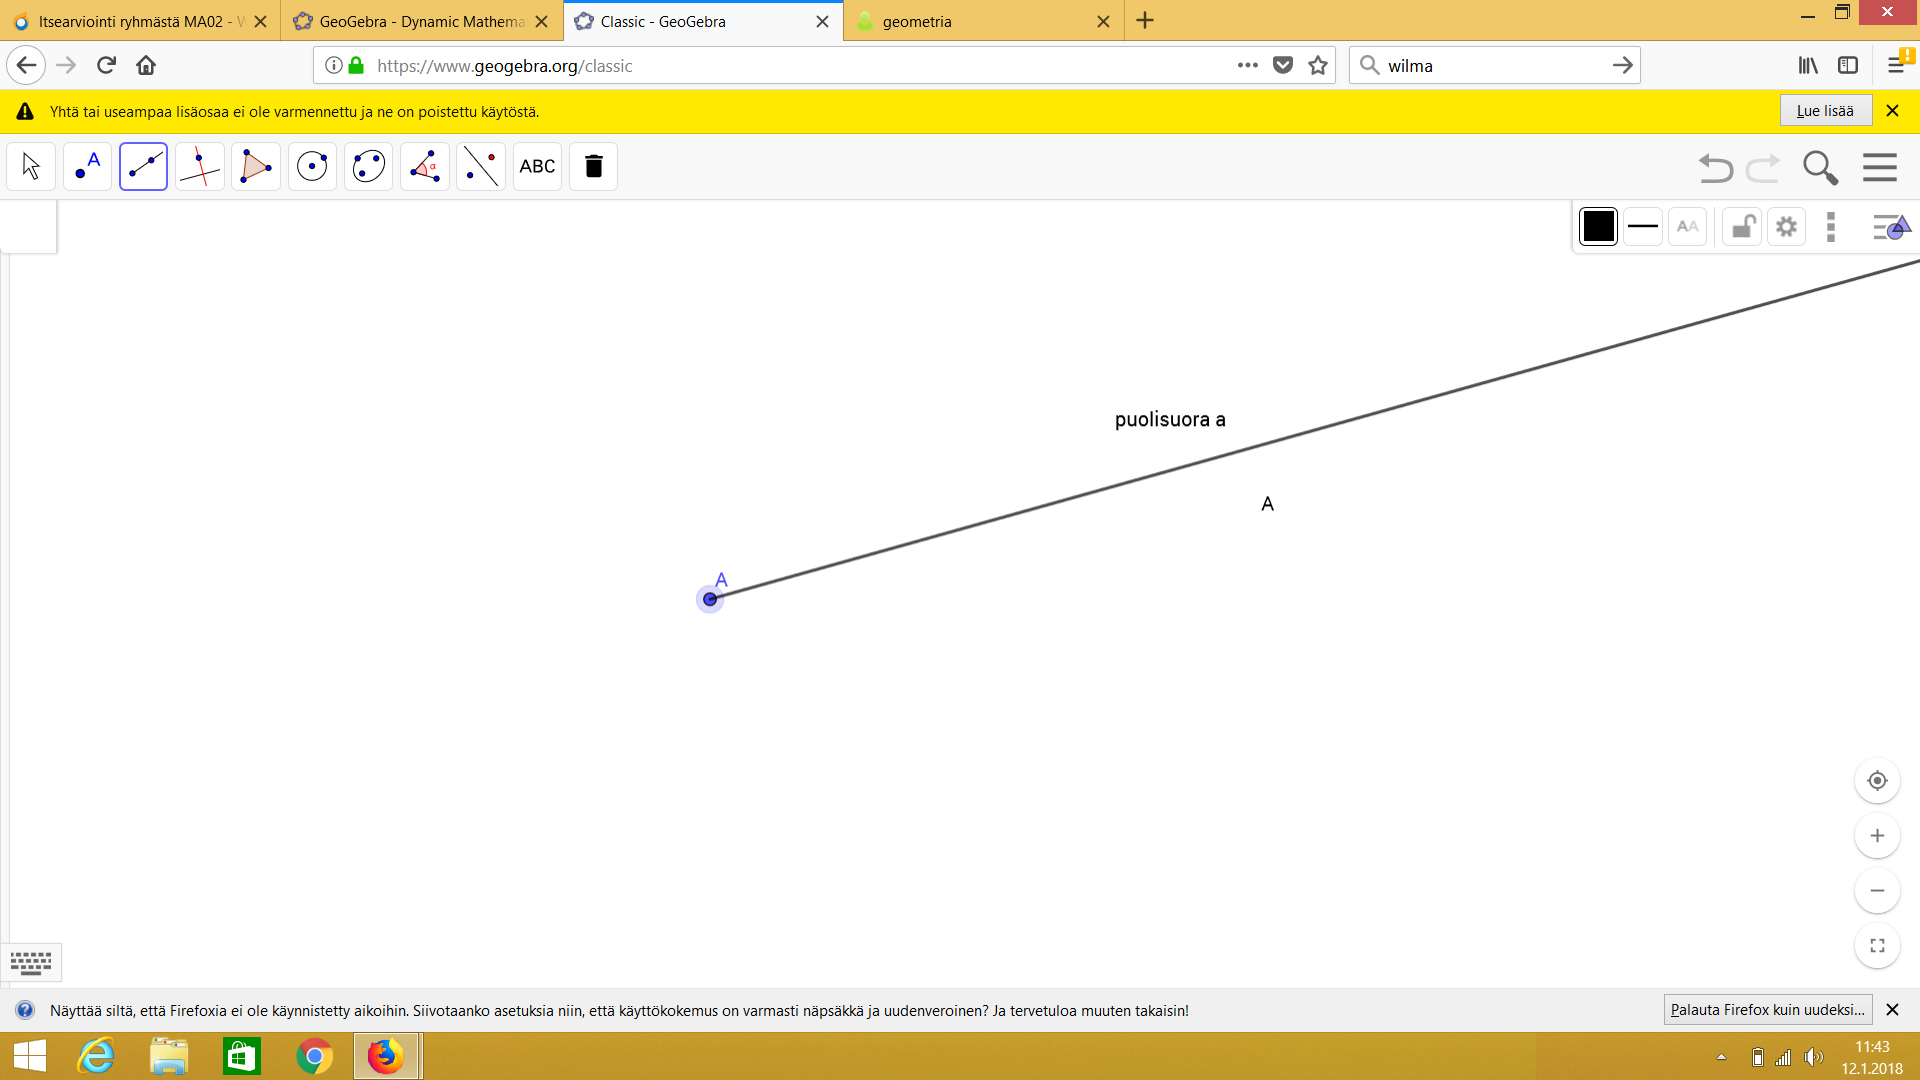Select the Ellipse conic tool

click(368, 166)
